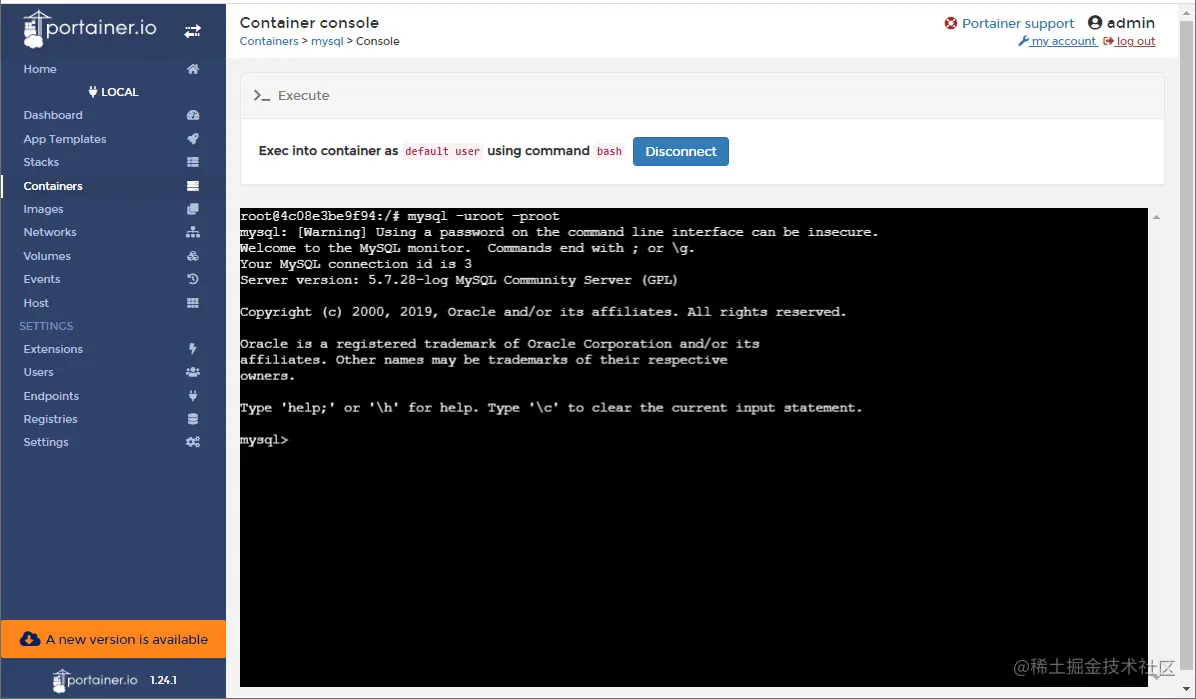Click the Home house icon

pyautogui.click(x=193, y=69)
